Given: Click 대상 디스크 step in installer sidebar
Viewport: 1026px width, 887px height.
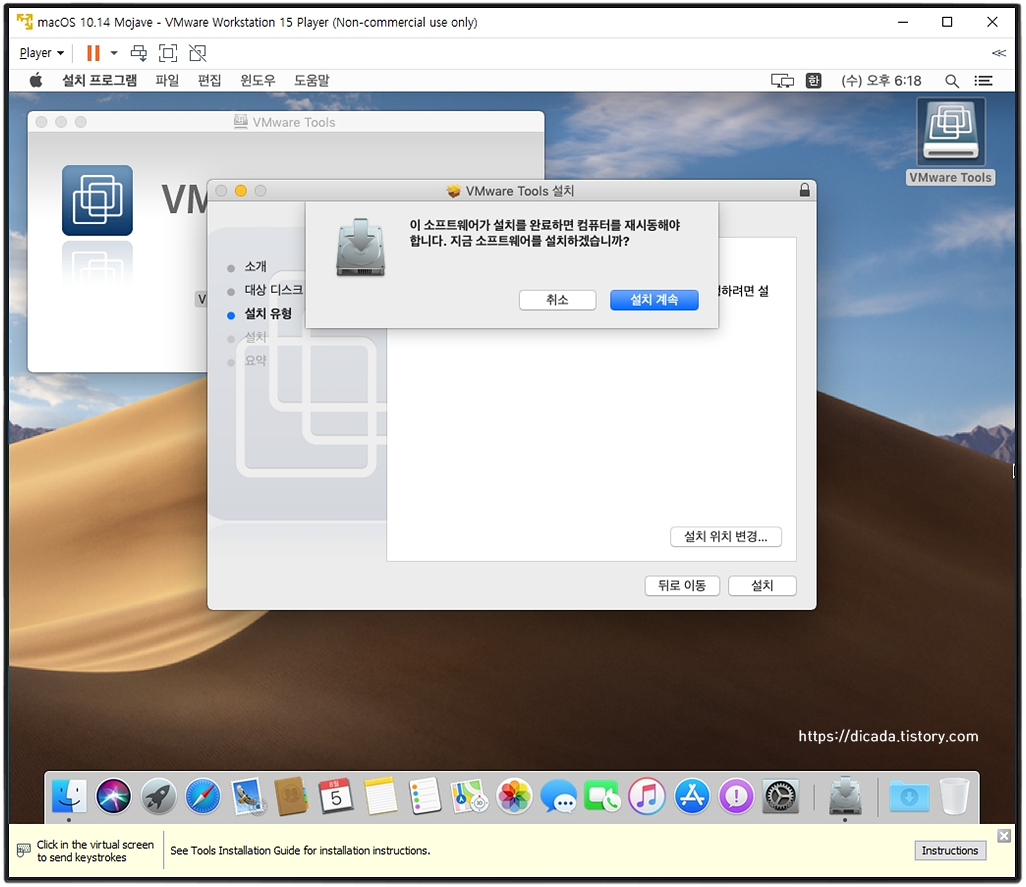Looking at the screenshot, I should [x=273, y=290].
